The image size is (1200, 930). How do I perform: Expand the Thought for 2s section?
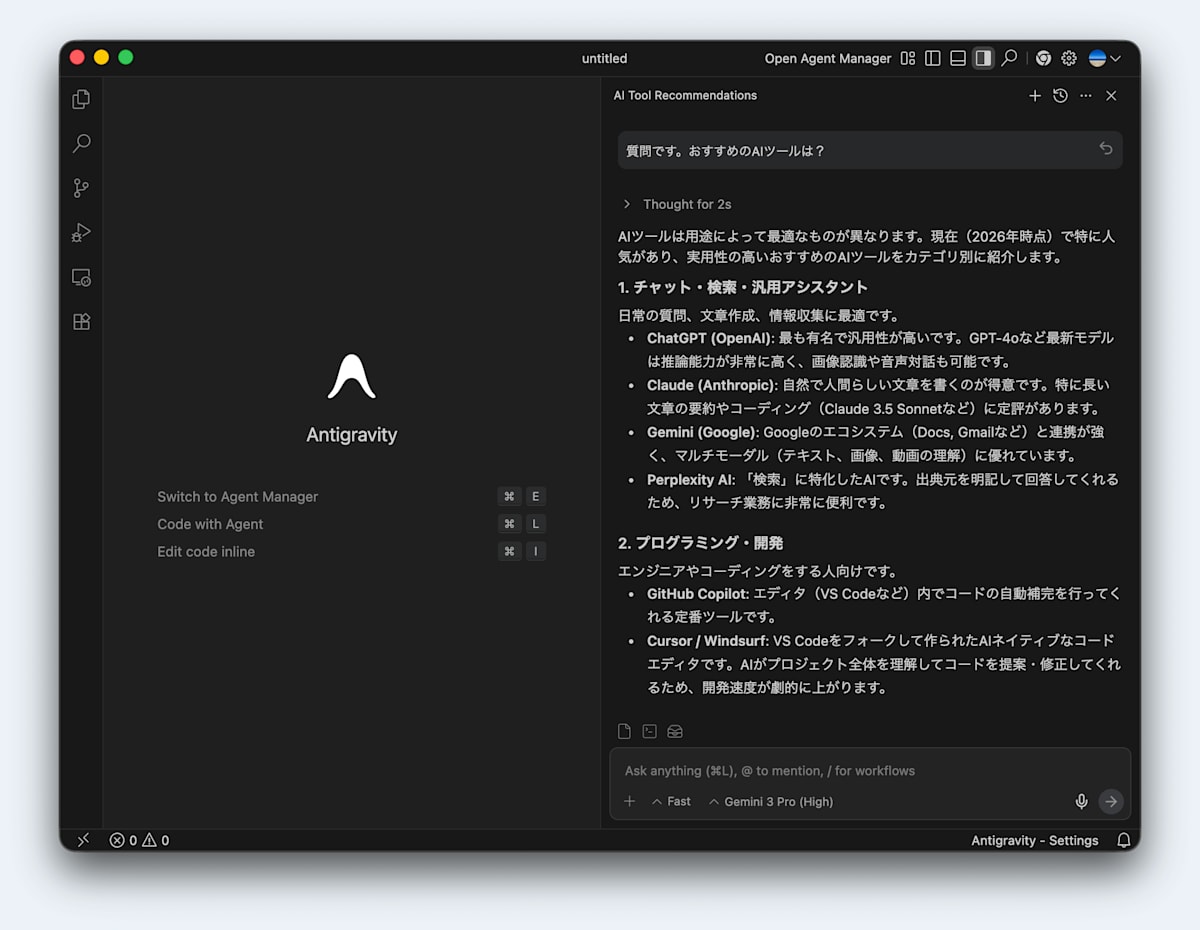coord(677,204)
